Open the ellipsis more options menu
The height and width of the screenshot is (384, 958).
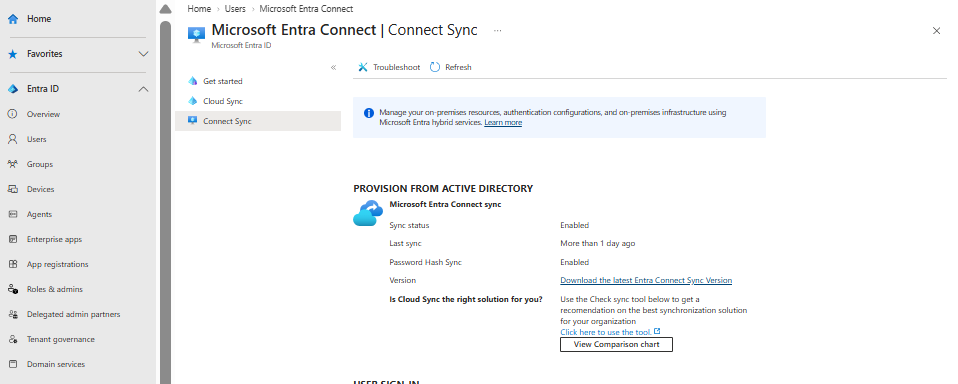coord(497,30)
